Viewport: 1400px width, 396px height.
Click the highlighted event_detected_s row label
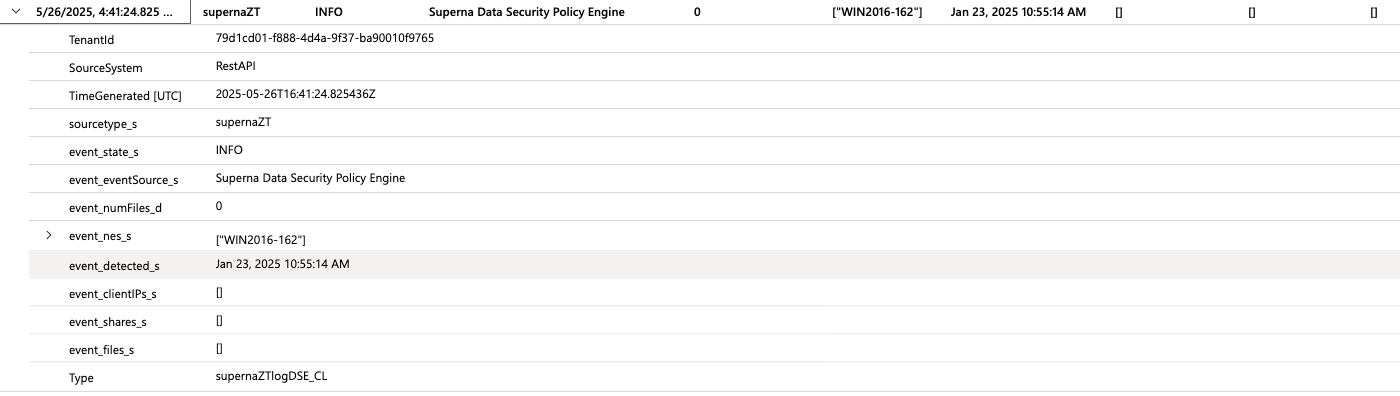(x=114, y=266)
